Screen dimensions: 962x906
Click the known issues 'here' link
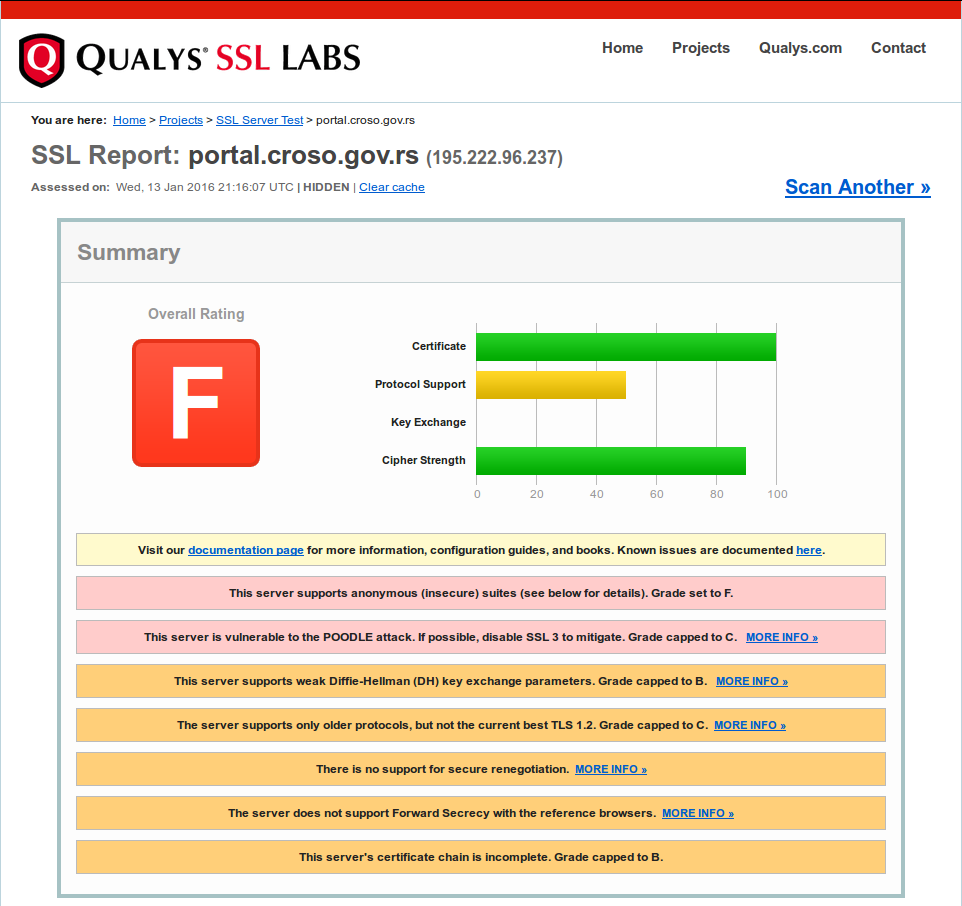tap(808, 550)
